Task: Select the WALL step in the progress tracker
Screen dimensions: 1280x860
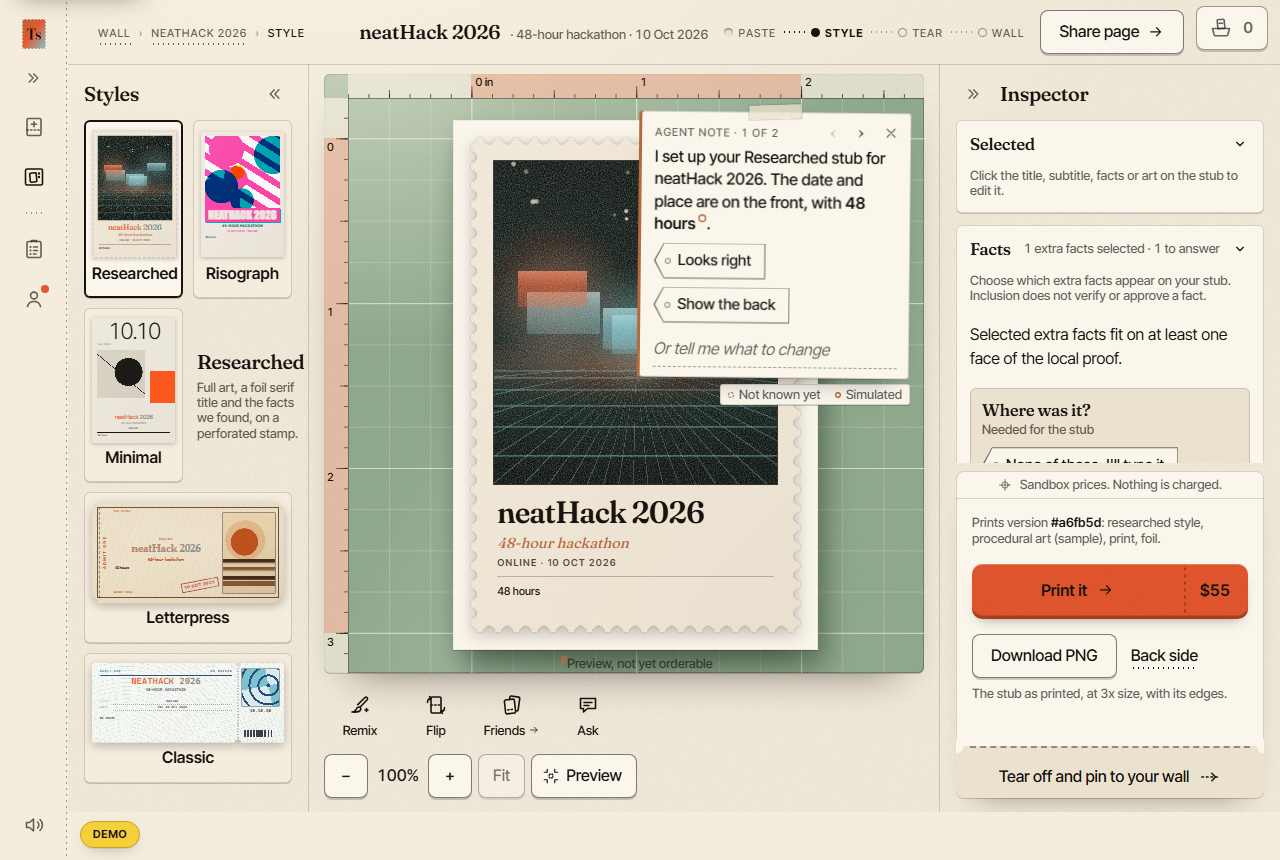Action: click(x=1001, y=33)
